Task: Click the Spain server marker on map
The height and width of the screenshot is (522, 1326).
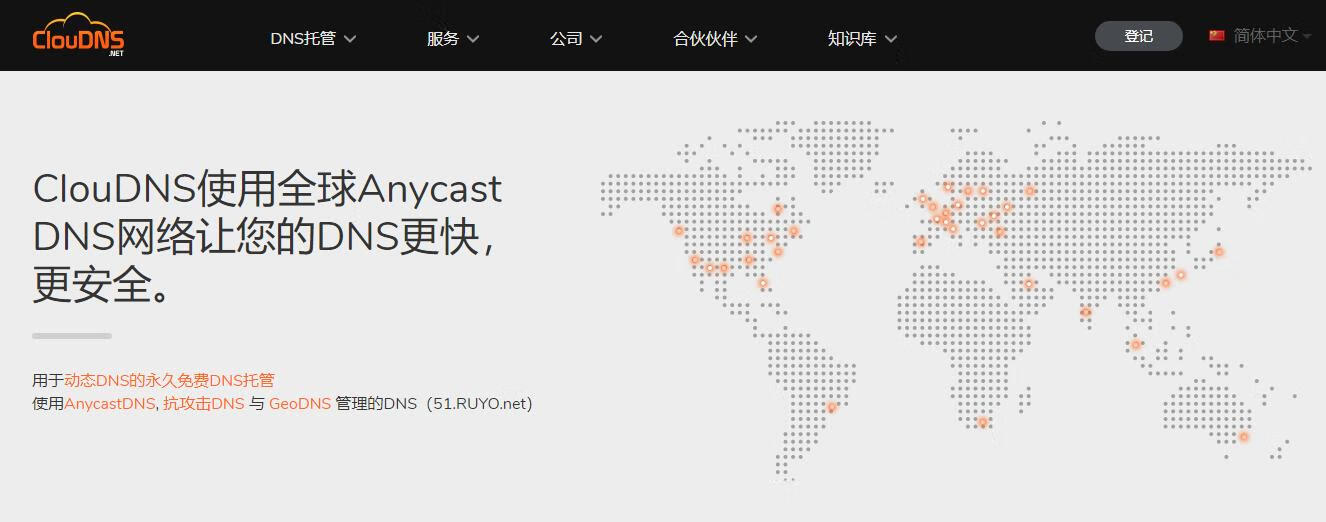Action: click(921, 241)
